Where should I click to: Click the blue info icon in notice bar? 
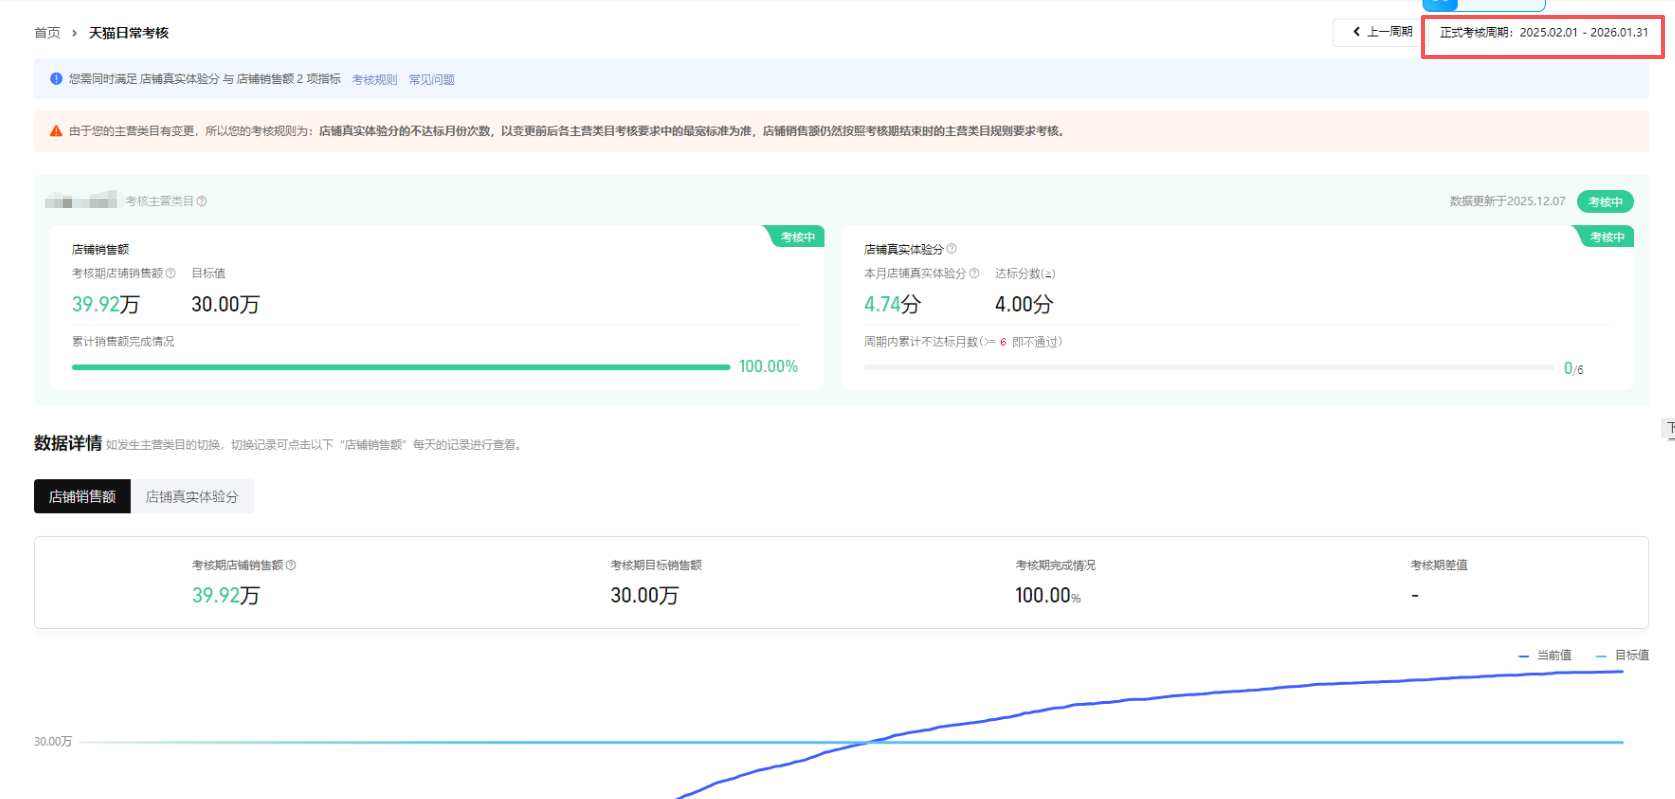pyautogui.click(x=56, y=79)
